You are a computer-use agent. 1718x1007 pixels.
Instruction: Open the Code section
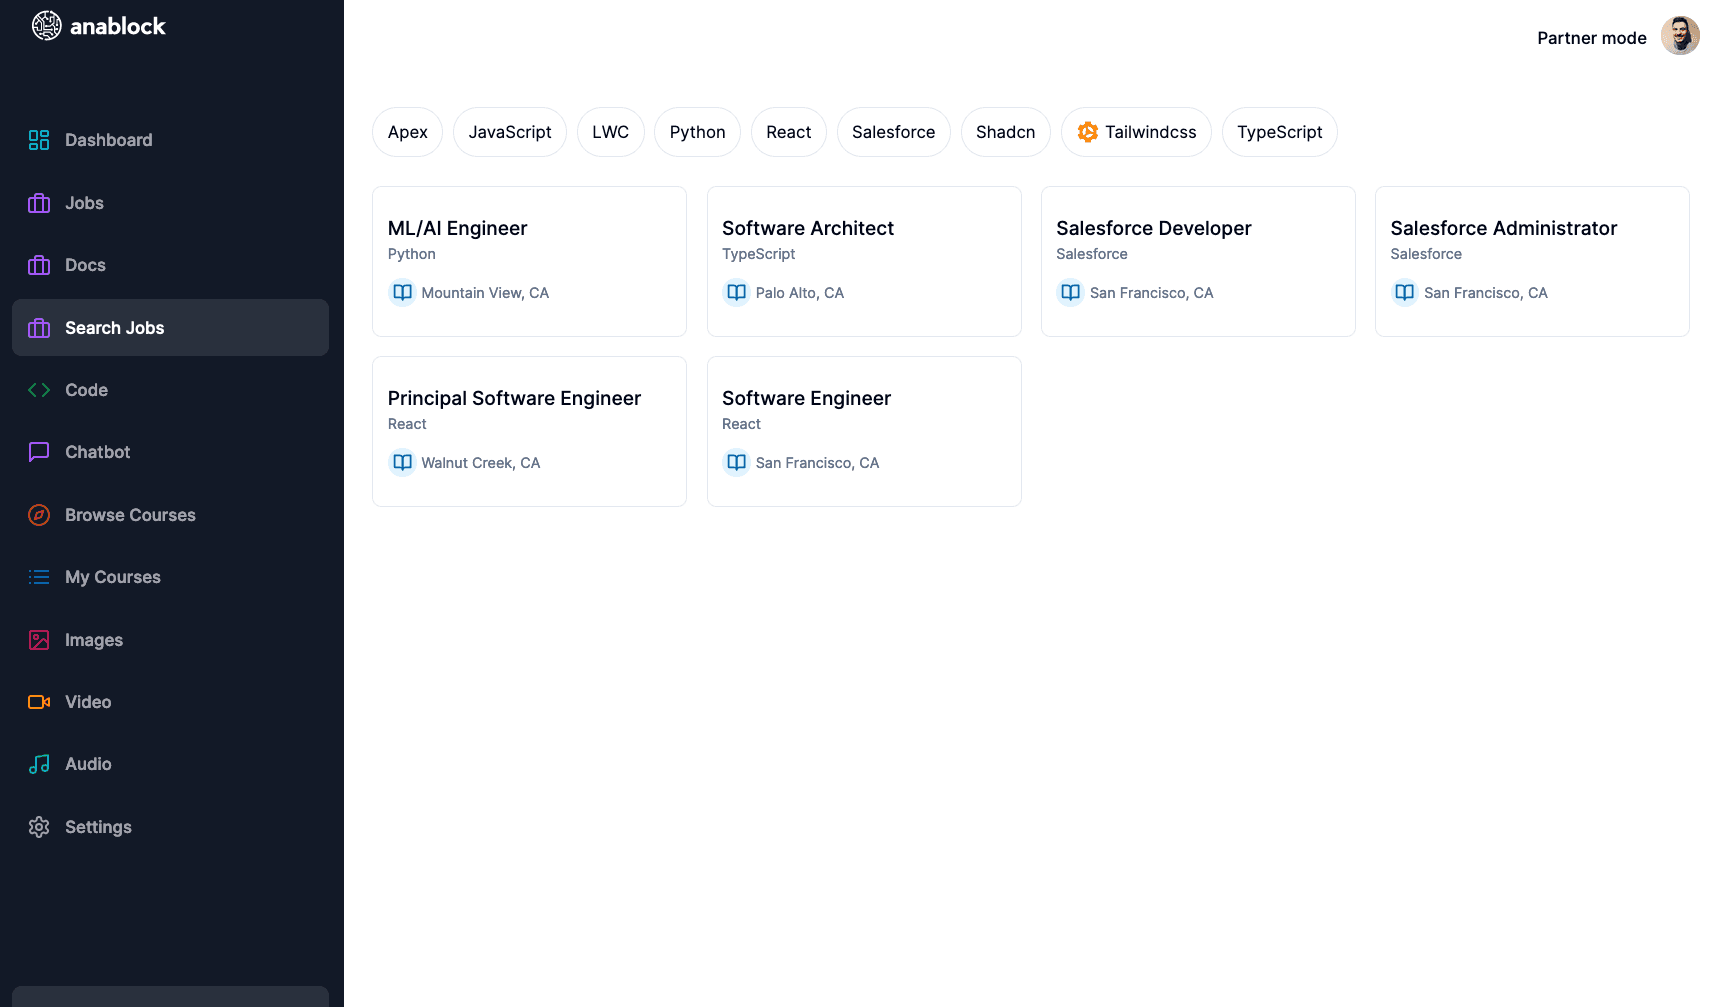pyautogui.click(x=170, y=390)
